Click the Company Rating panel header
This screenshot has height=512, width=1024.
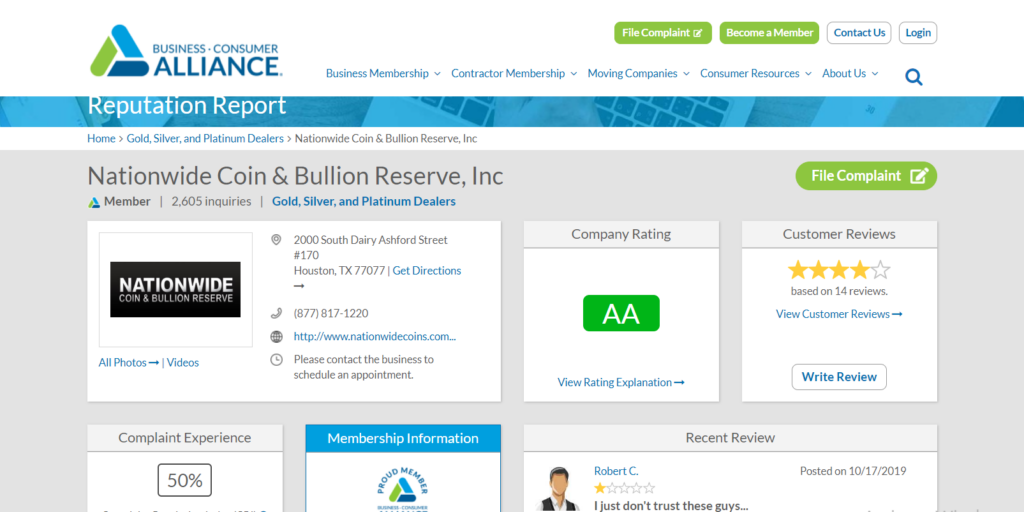pos(621,234)
